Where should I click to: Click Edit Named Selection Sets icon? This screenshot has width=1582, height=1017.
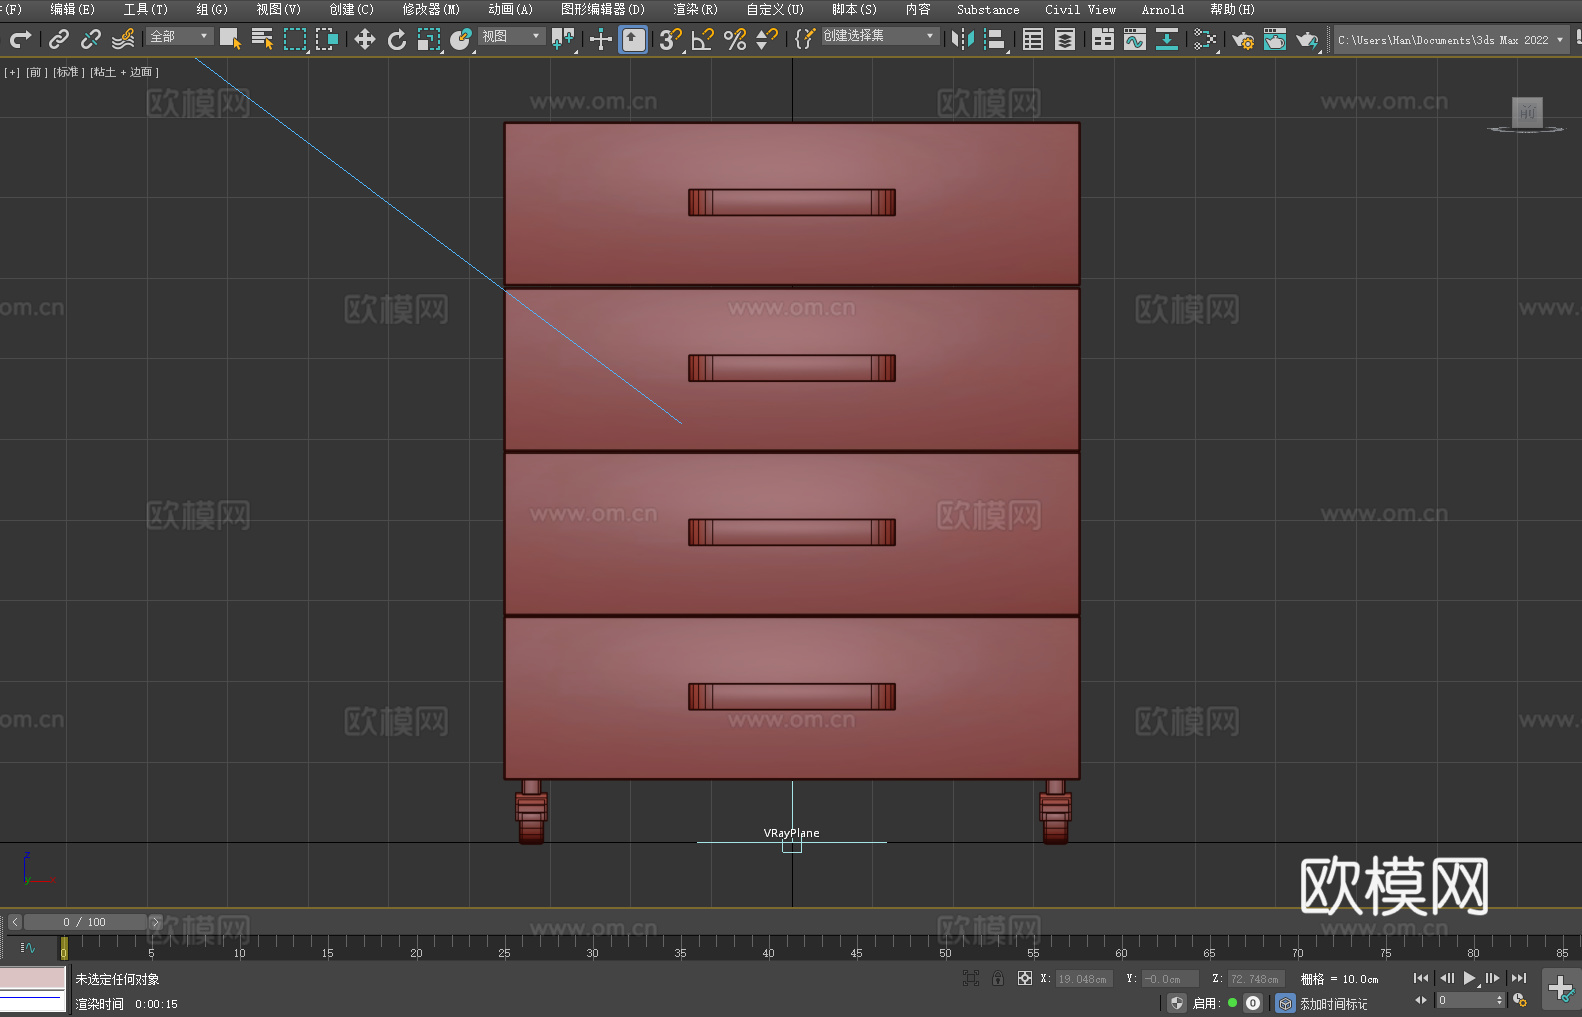pyautogui.click(x=805, y=39)
